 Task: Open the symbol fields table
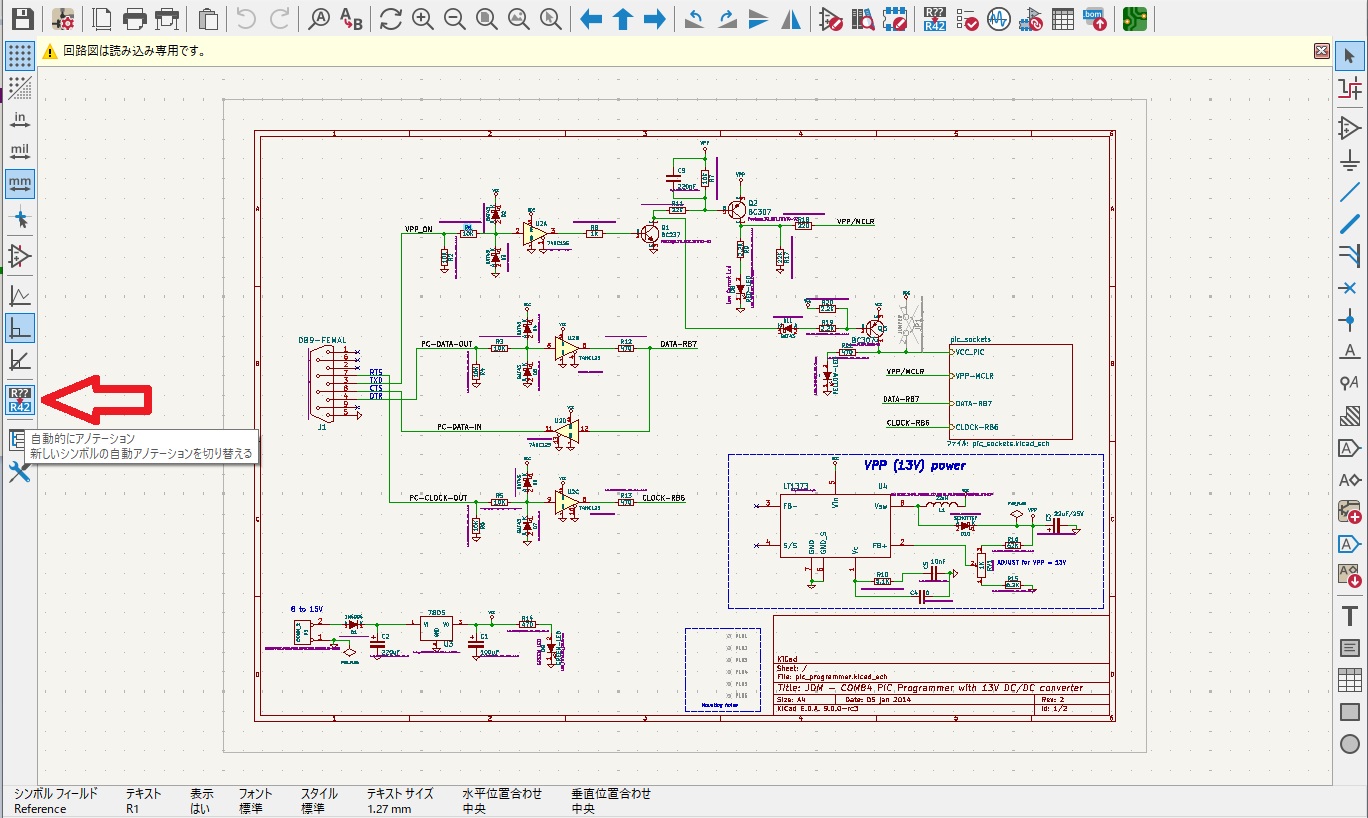coord(1062,18)
